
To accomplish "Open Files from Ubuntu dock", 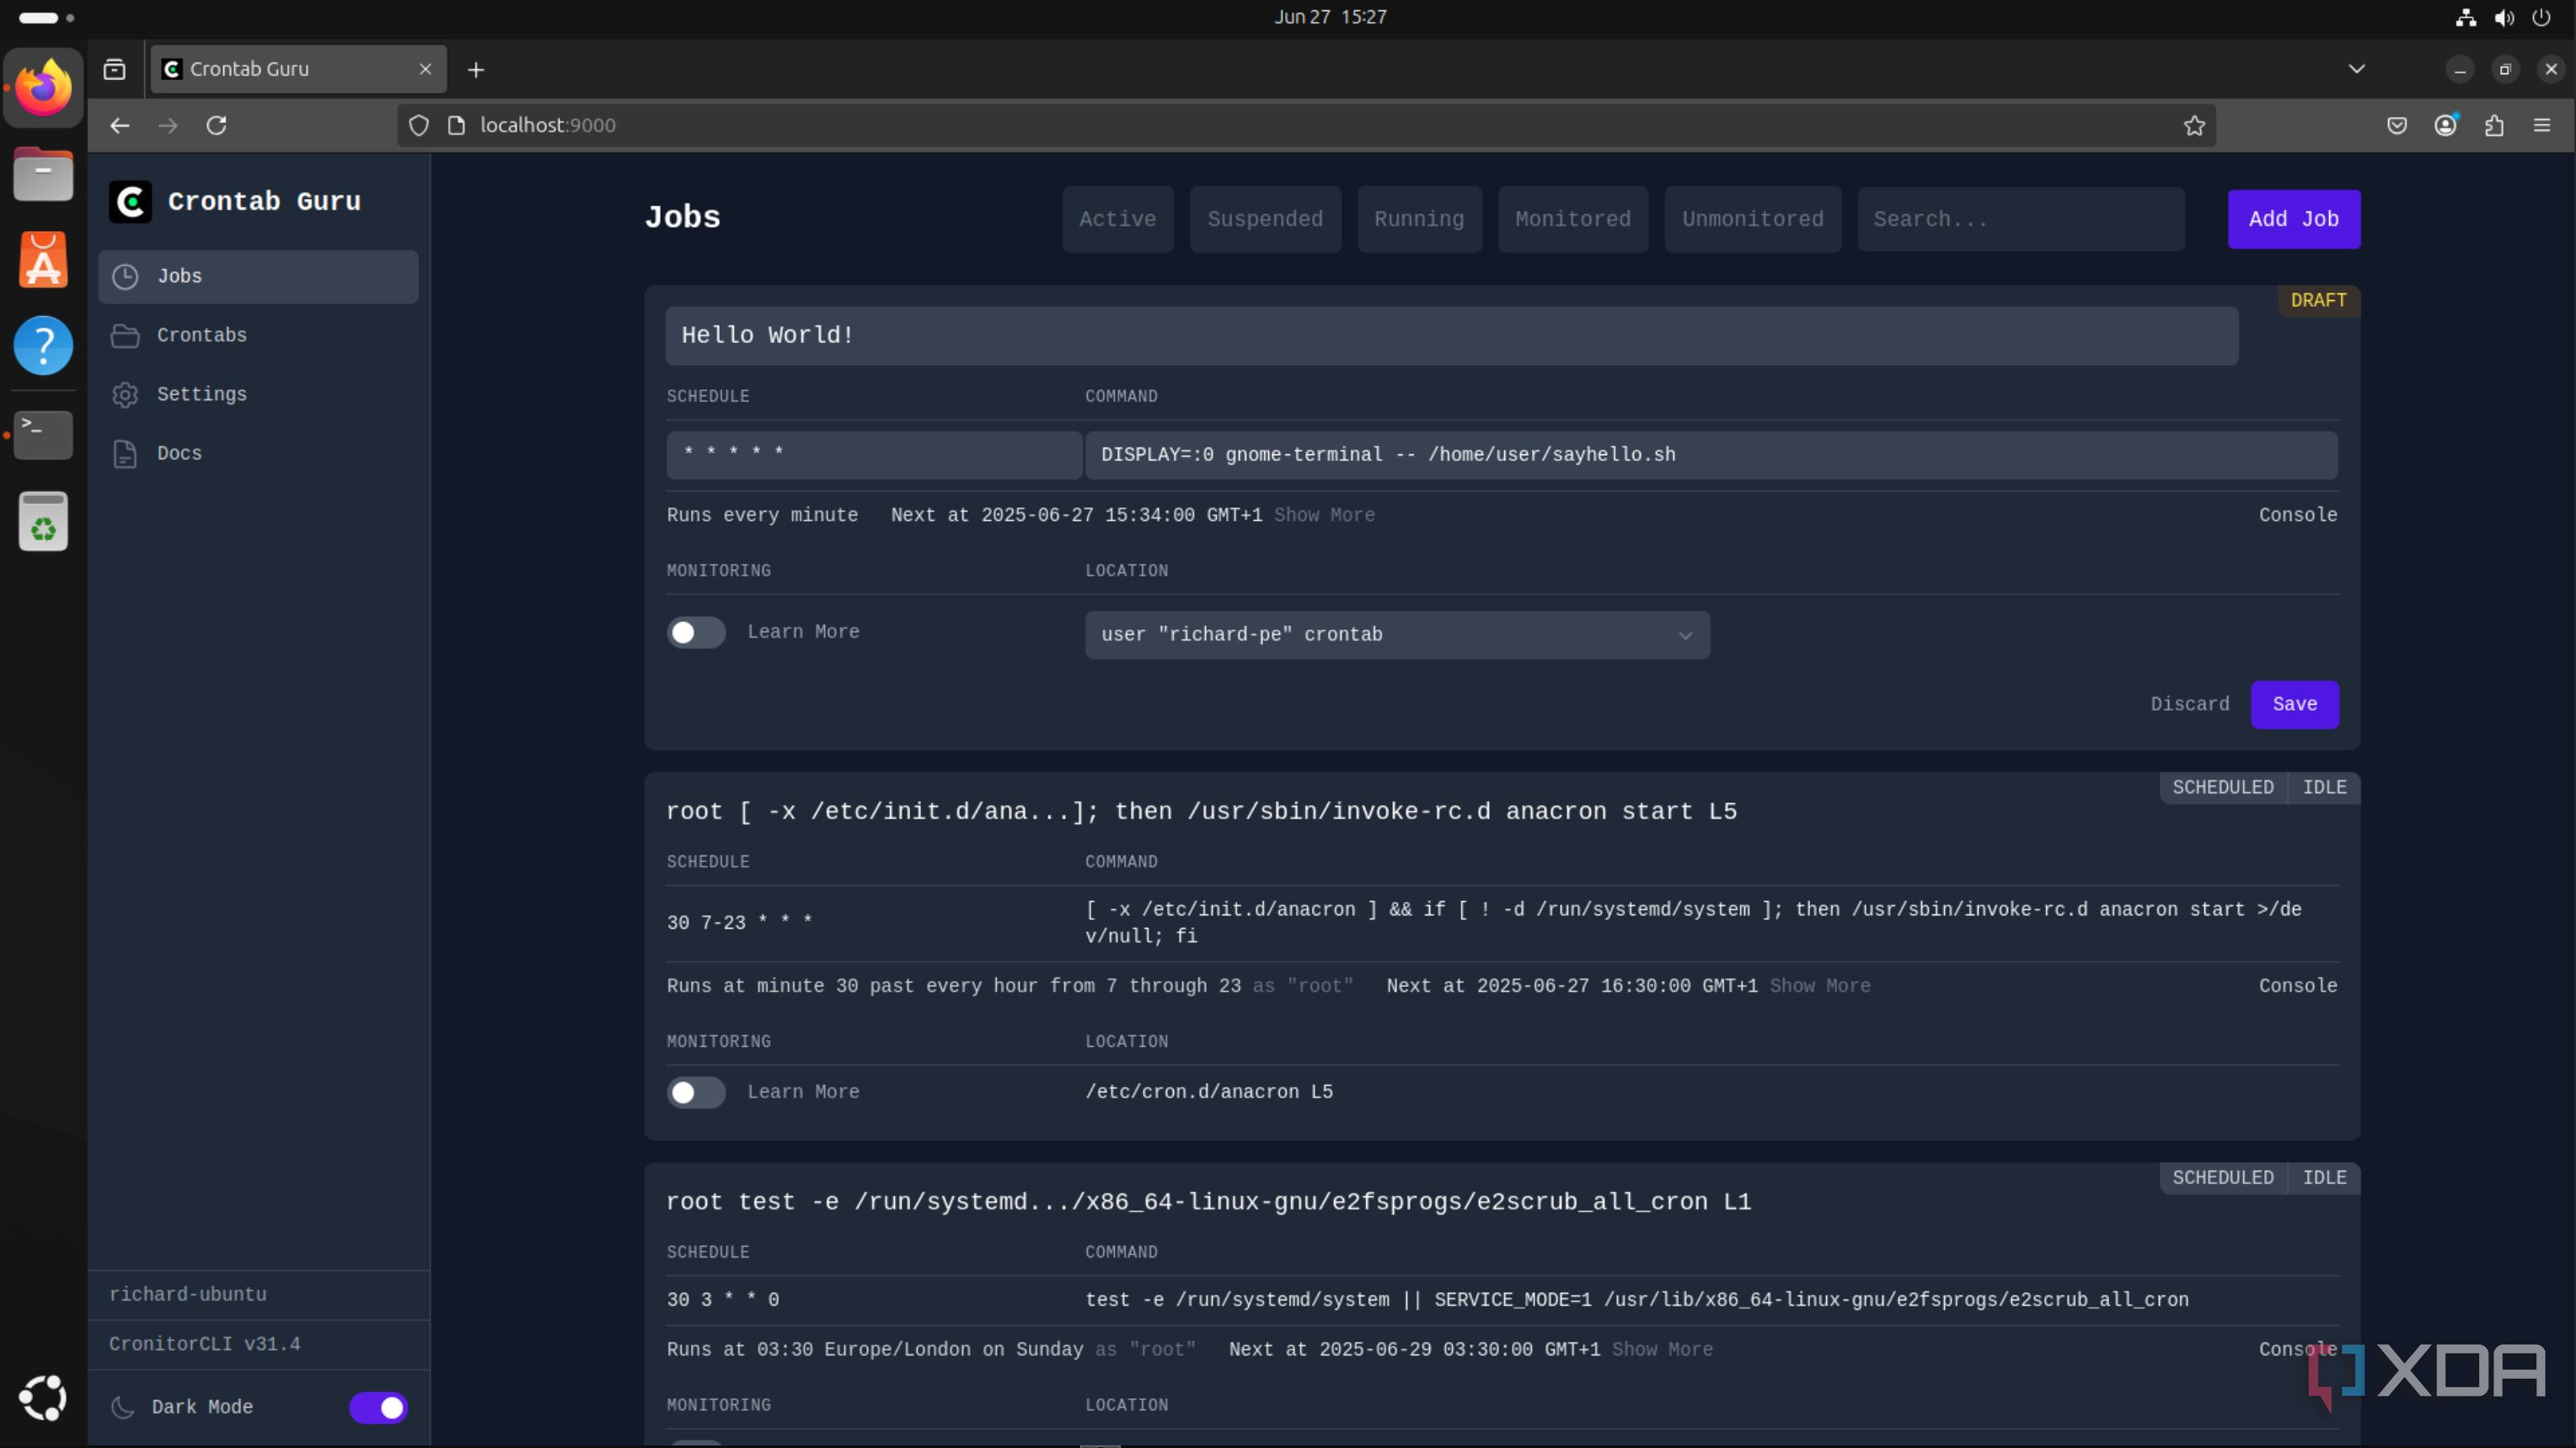I will pyautogui.click(x=43, y=174).
